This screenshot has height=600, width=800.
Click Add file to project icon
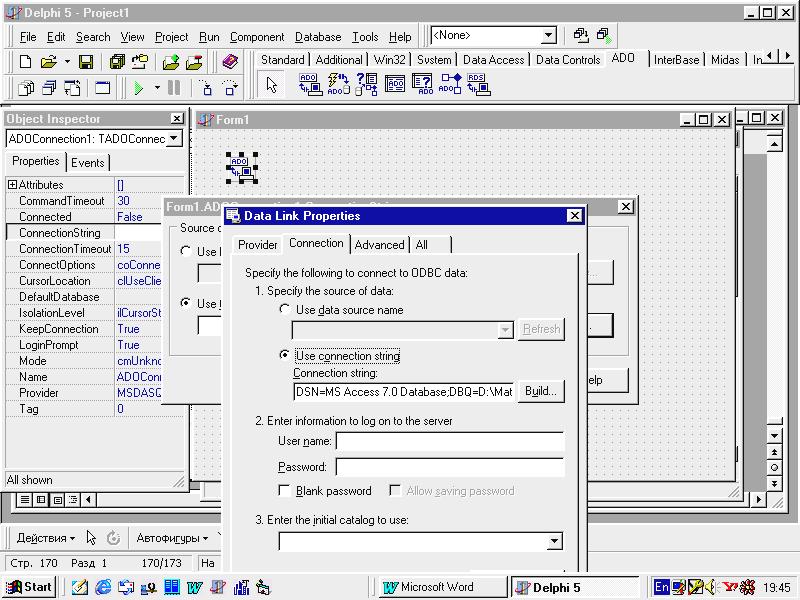(171, 62)
